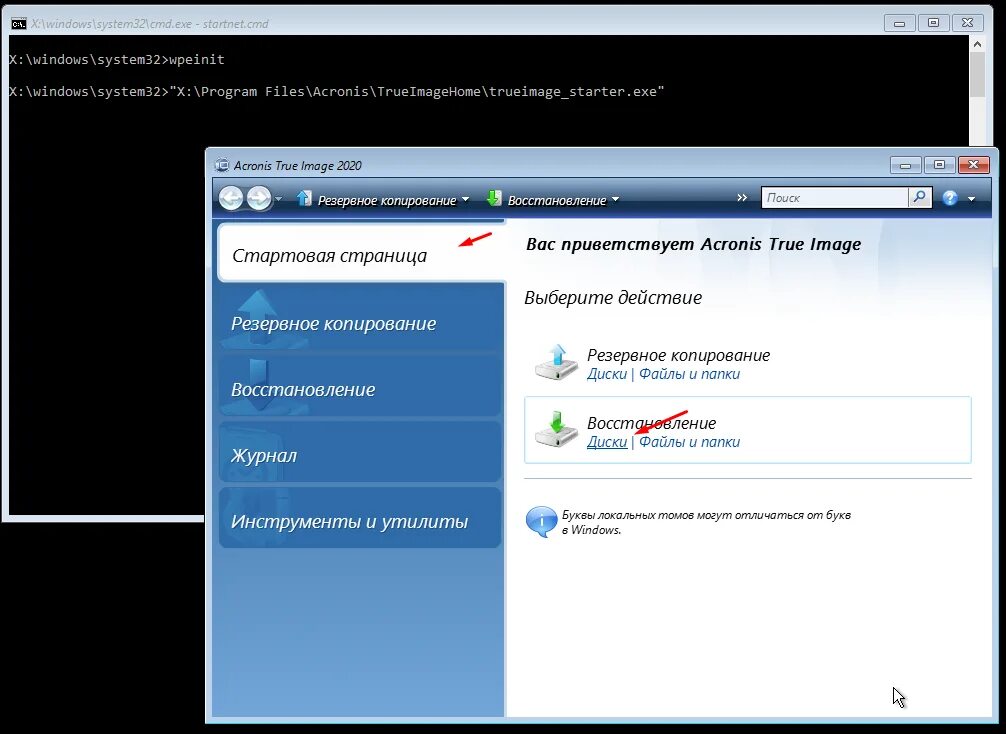
Task: Open navigation history dropdown arrow
Action: pyautogui.click(x=278, y=199)
